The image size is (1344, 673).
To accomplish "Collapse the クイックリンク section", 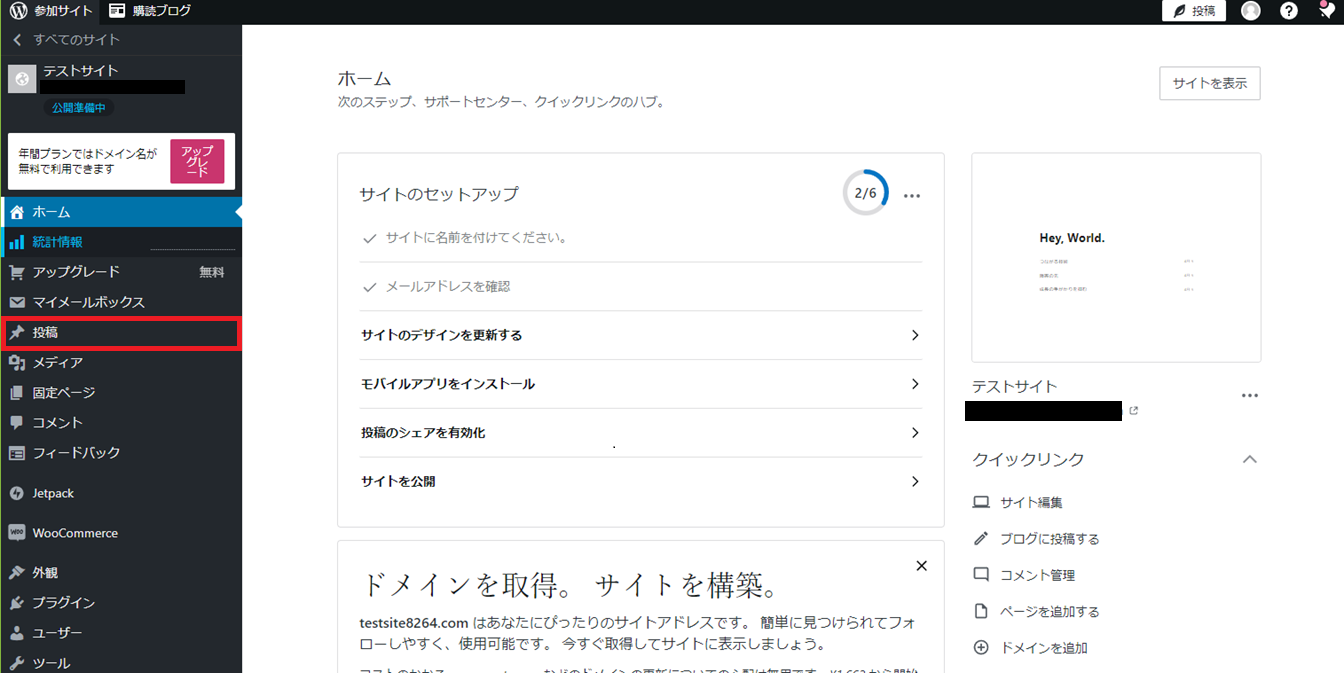I will click(x=1249, y=459).
